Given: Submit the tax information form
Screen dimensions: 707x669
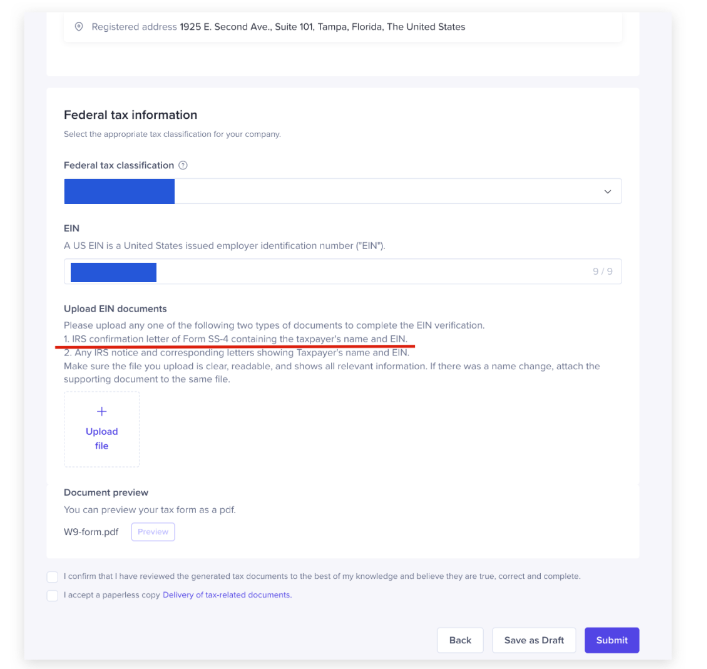Looking at the screenshot, I should (612, 640).
